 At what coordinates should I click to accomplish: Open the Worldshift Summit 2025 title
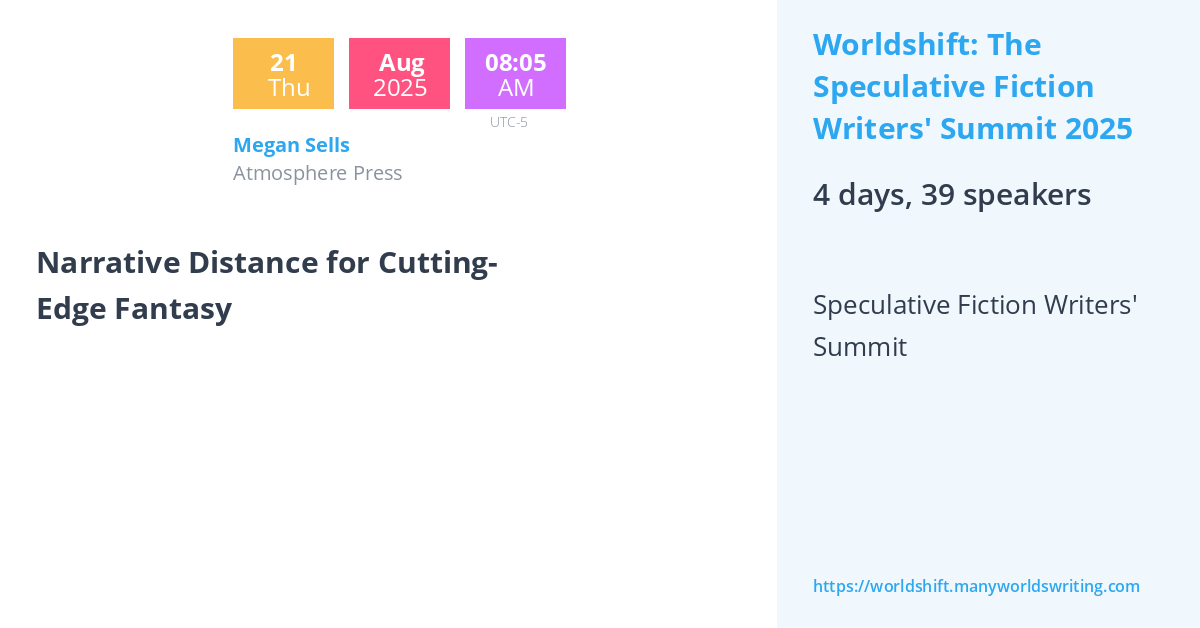[x=972, y=87]
